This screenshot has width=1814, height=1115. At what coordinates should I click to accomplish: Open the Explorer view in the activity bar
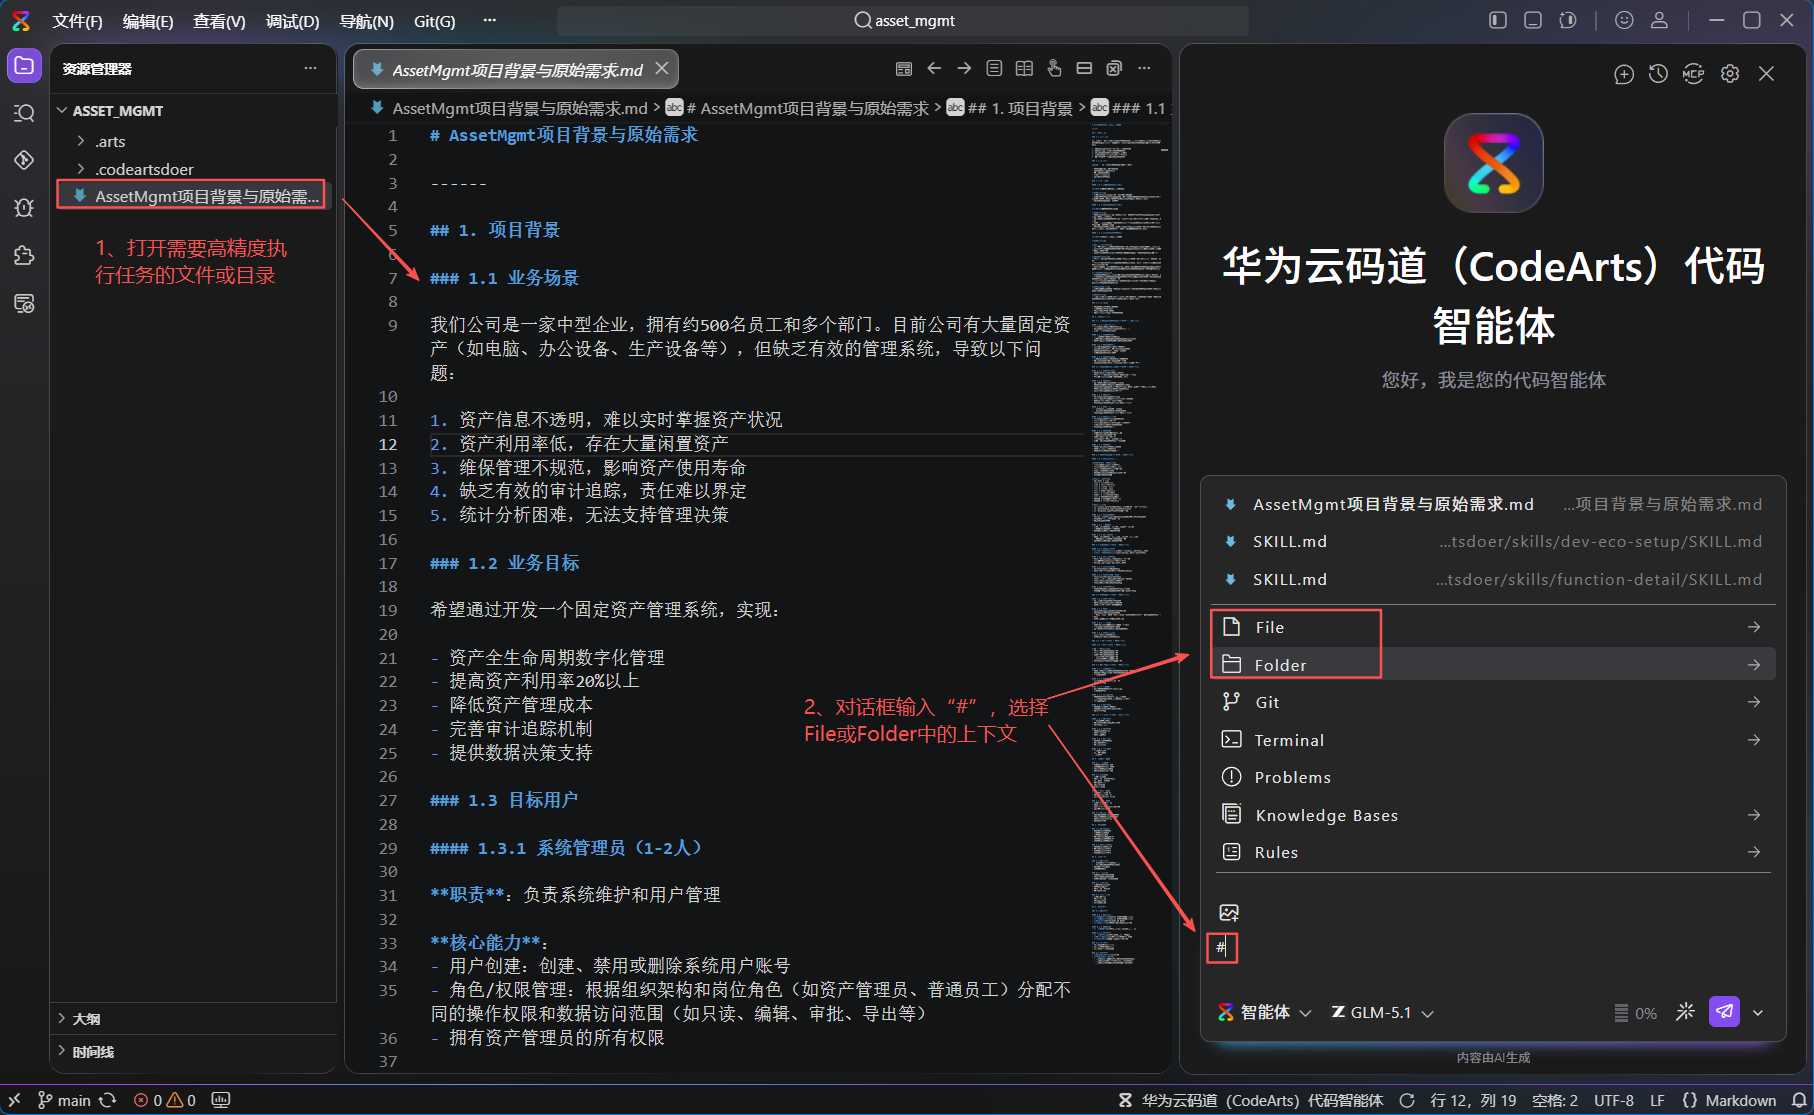[x=24, y=66]
